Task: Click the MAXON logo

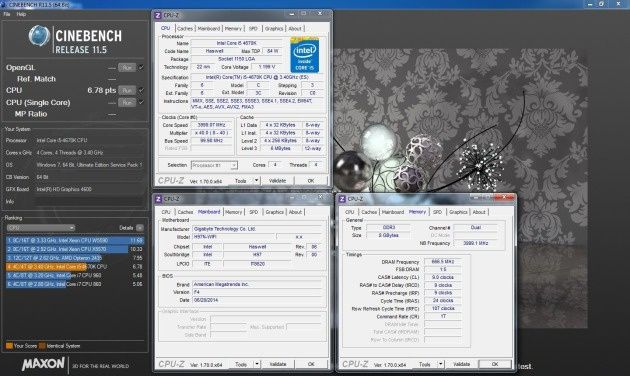Action: point(43,364)
